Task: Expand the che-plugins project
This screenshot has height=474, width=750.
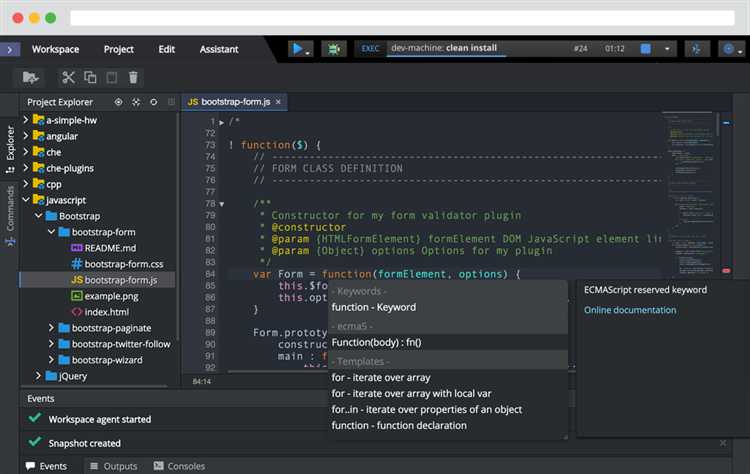Action: point(26,168)
